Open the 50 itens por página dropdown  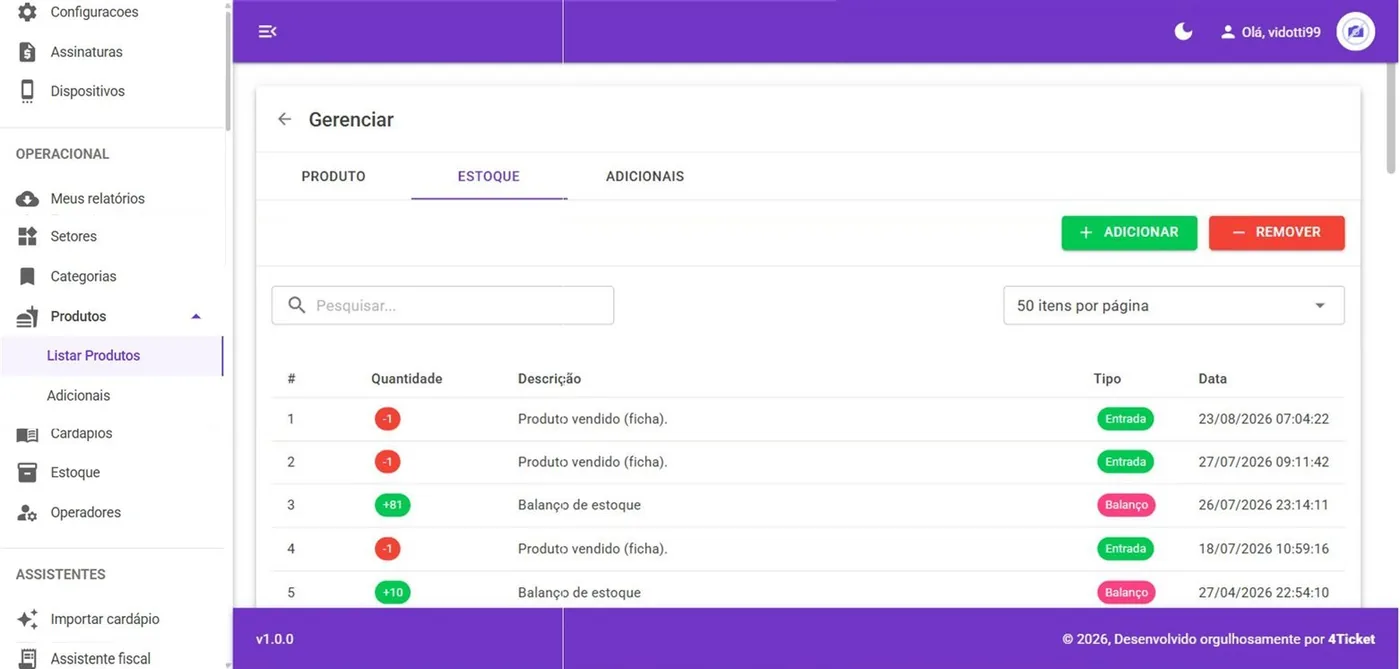point(1174,305)
